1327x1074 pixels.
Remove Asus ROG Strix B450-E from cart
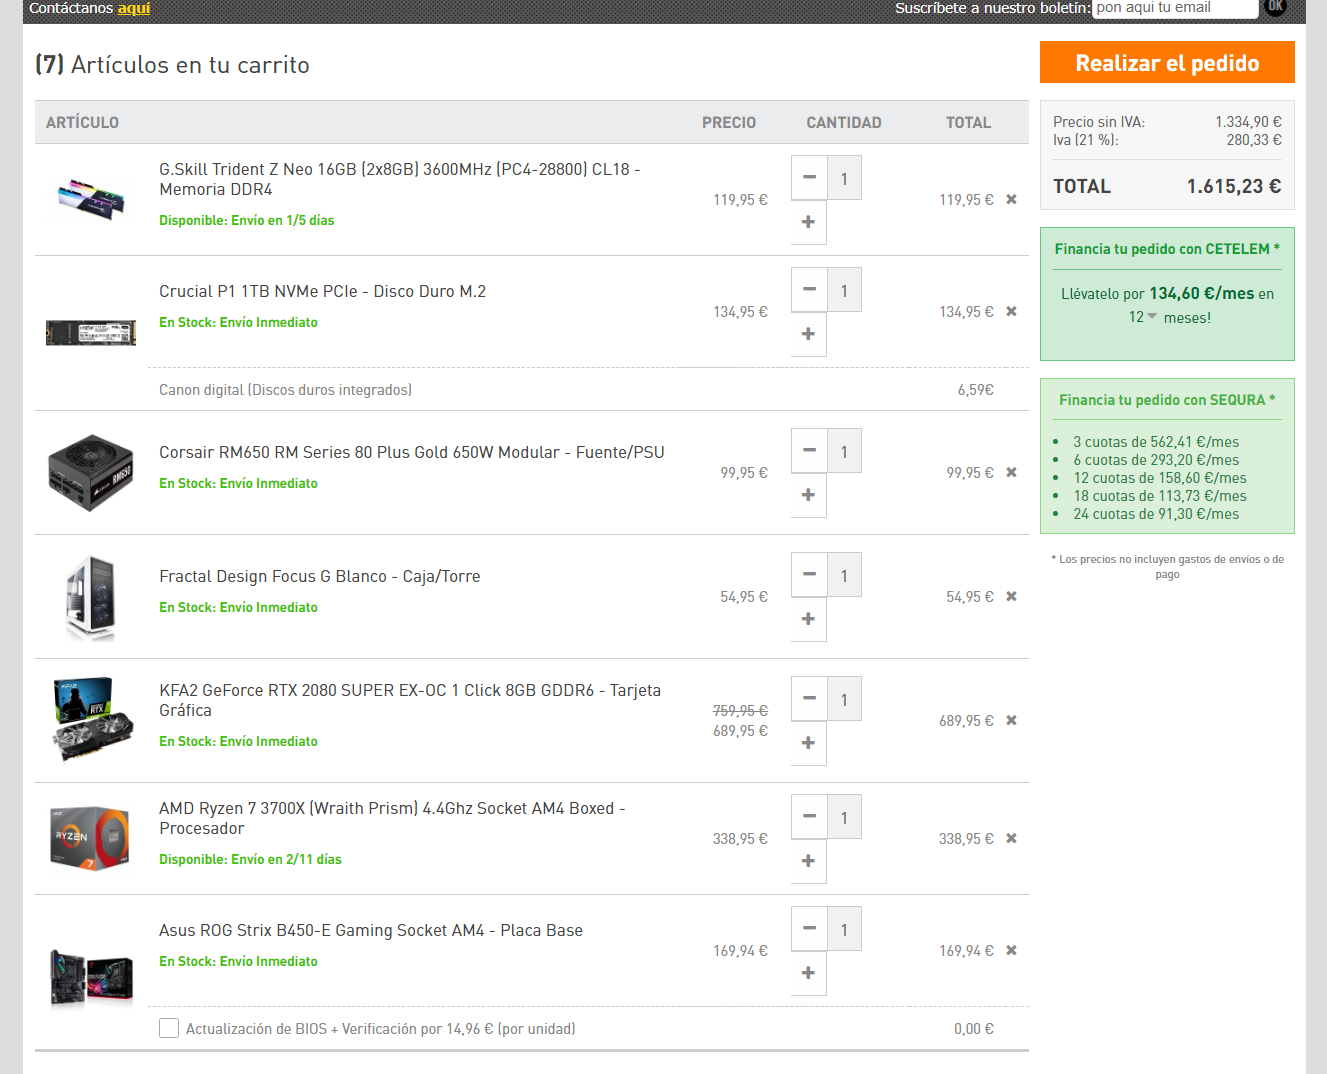tap(1011, 951)
